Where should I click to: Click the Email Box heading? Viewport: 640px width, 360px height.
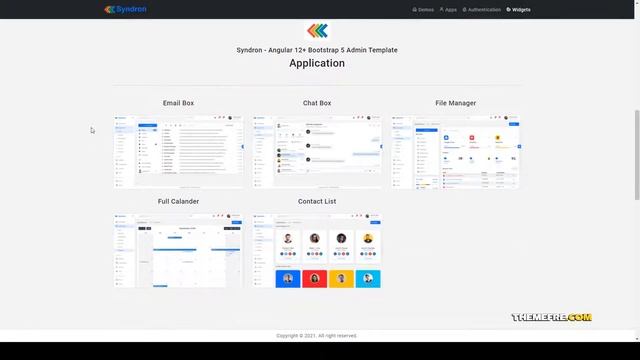(178, 103)
